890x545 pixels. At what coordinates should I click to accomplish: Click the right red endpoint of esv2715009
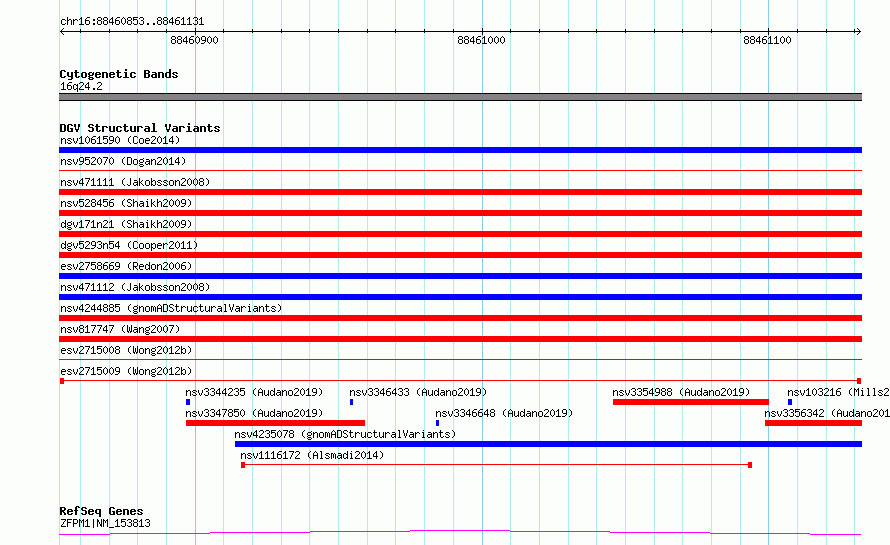859,381
